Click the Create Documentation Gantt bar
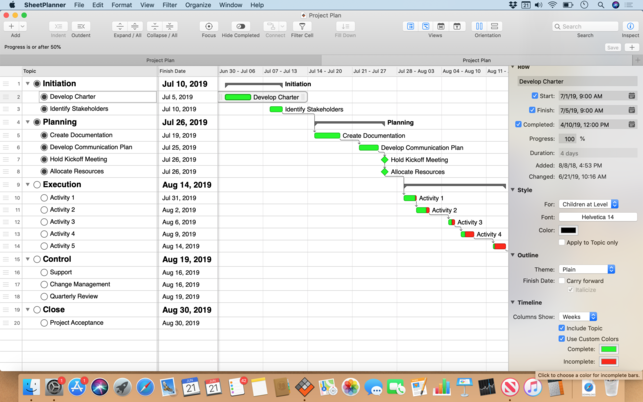 coord(327,135)
